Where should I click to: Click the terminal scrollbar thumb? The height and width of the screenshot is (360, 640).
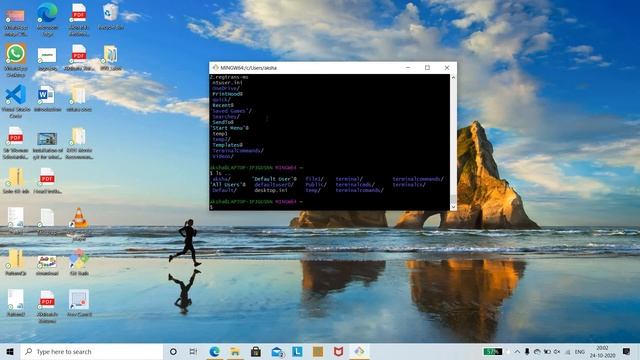453,199
